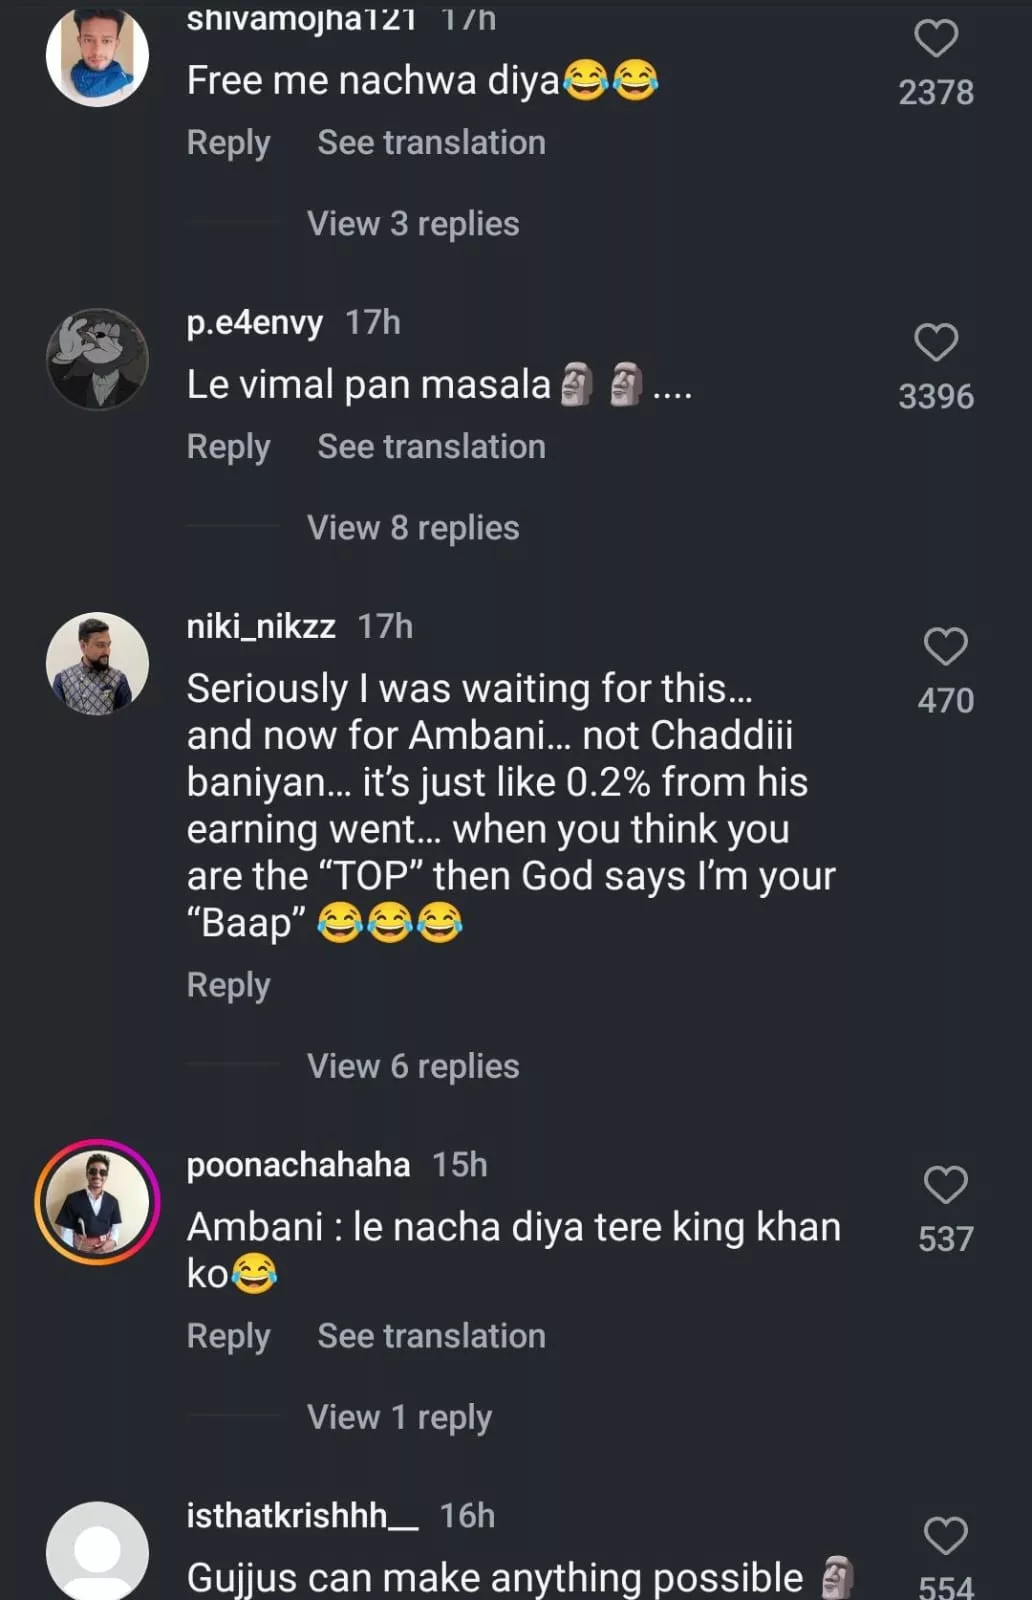Expand View 3 replies
Viewport: 1032px width, 1600px height.
click(x=413, y=224)
